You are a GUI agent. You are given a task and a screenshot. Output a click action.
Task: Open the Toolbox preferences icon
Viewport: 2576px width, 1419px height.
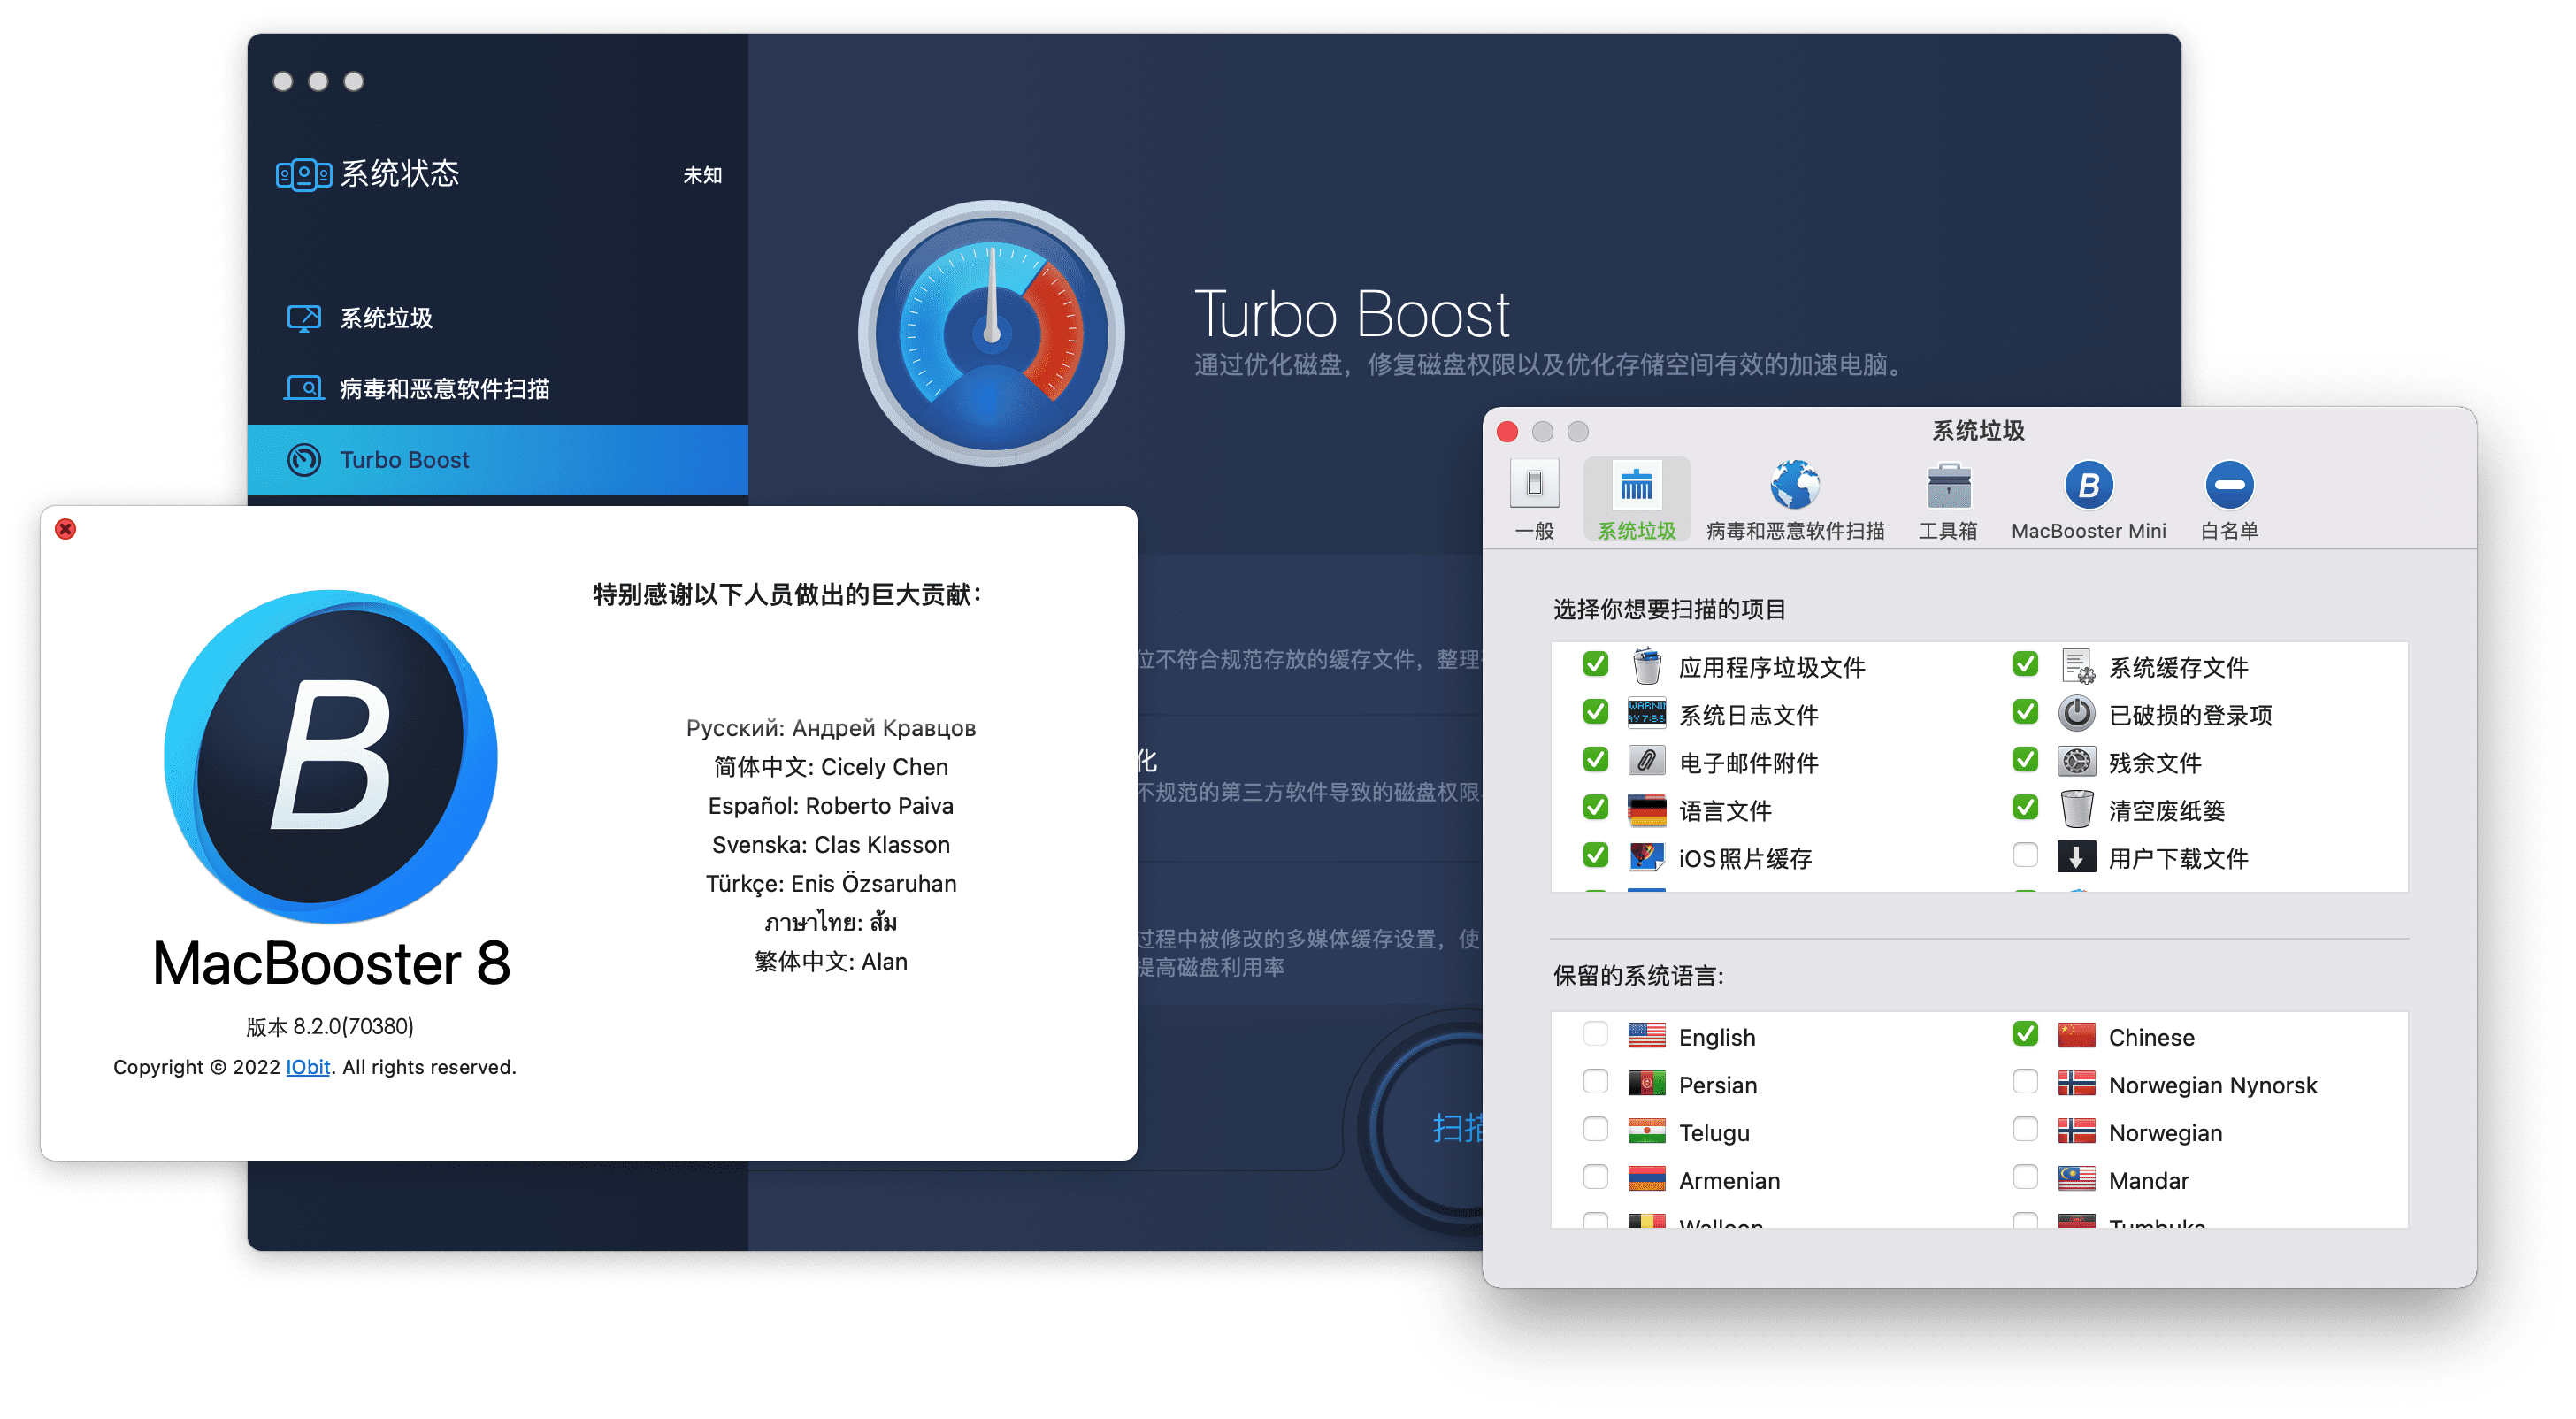tap(1948, 486)
